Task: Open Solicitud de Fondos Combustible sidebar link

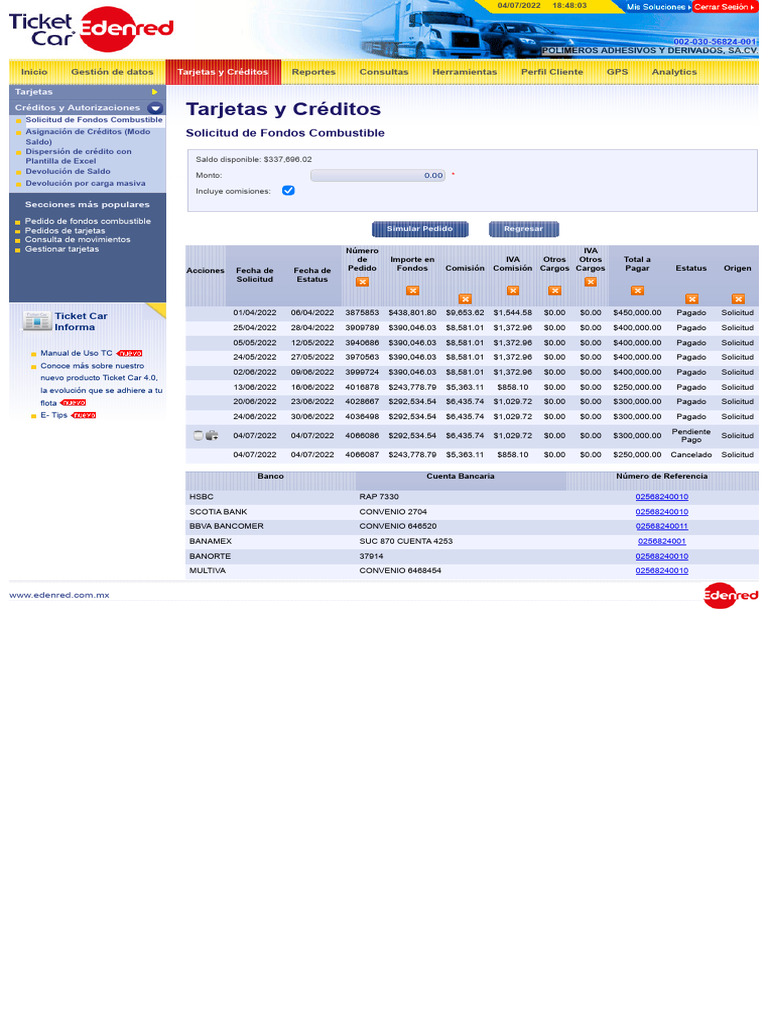Action: click(x=94, y=120)
